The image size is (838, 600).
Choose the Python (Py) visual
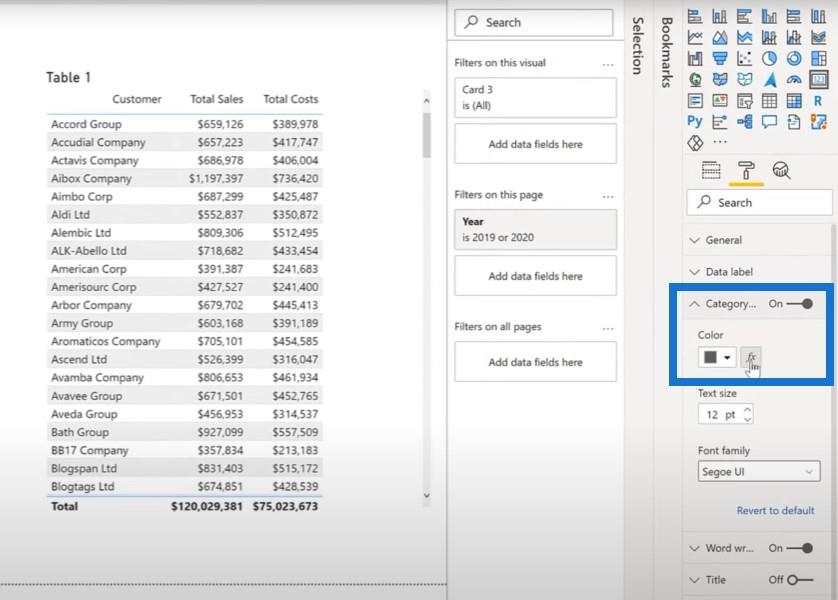695,122
